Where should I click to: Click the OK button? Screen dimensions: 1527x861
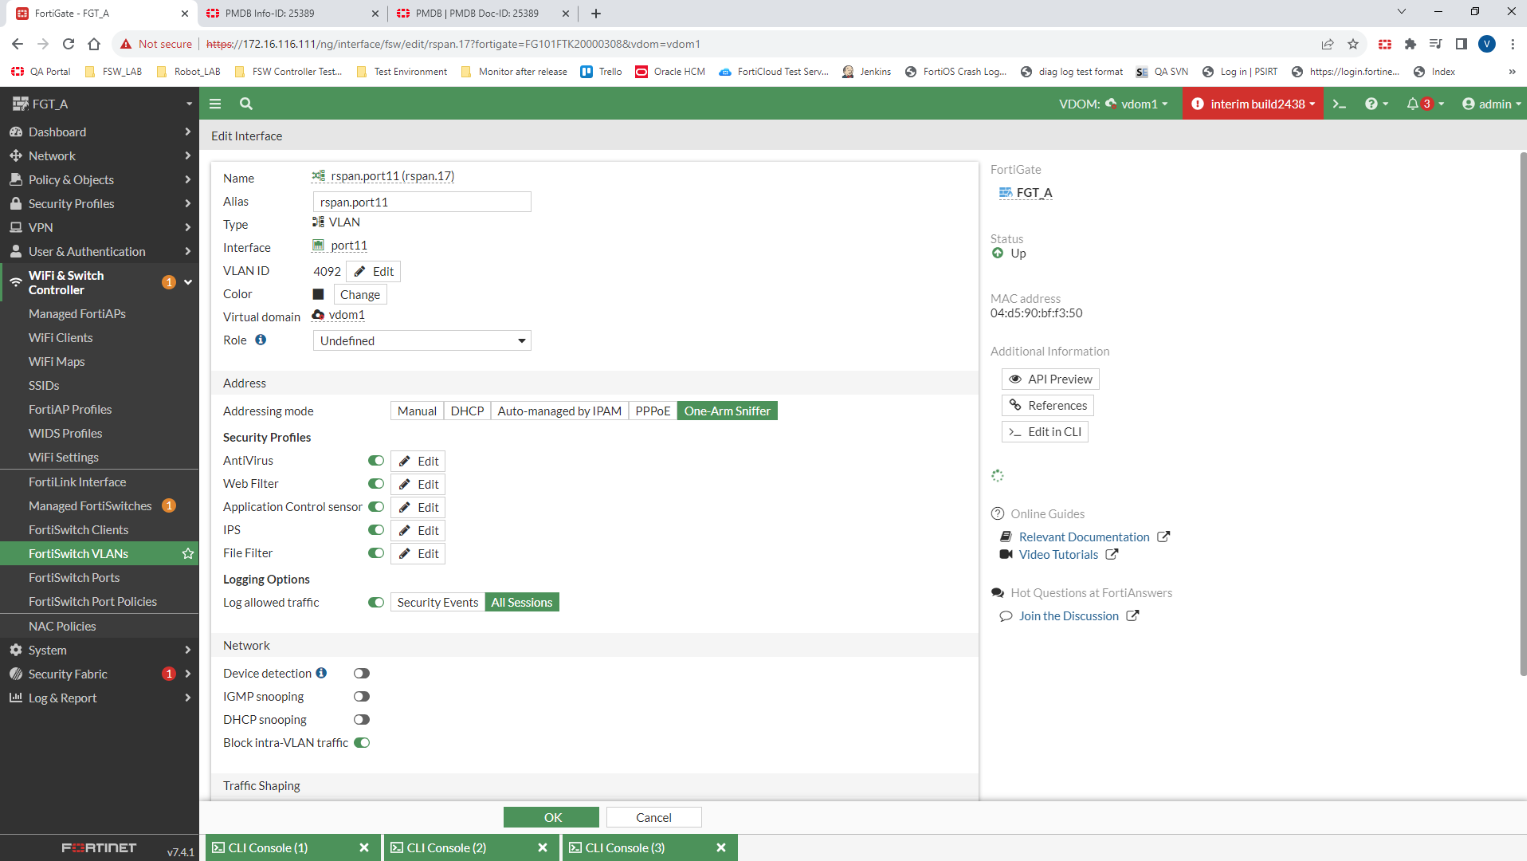551,817
